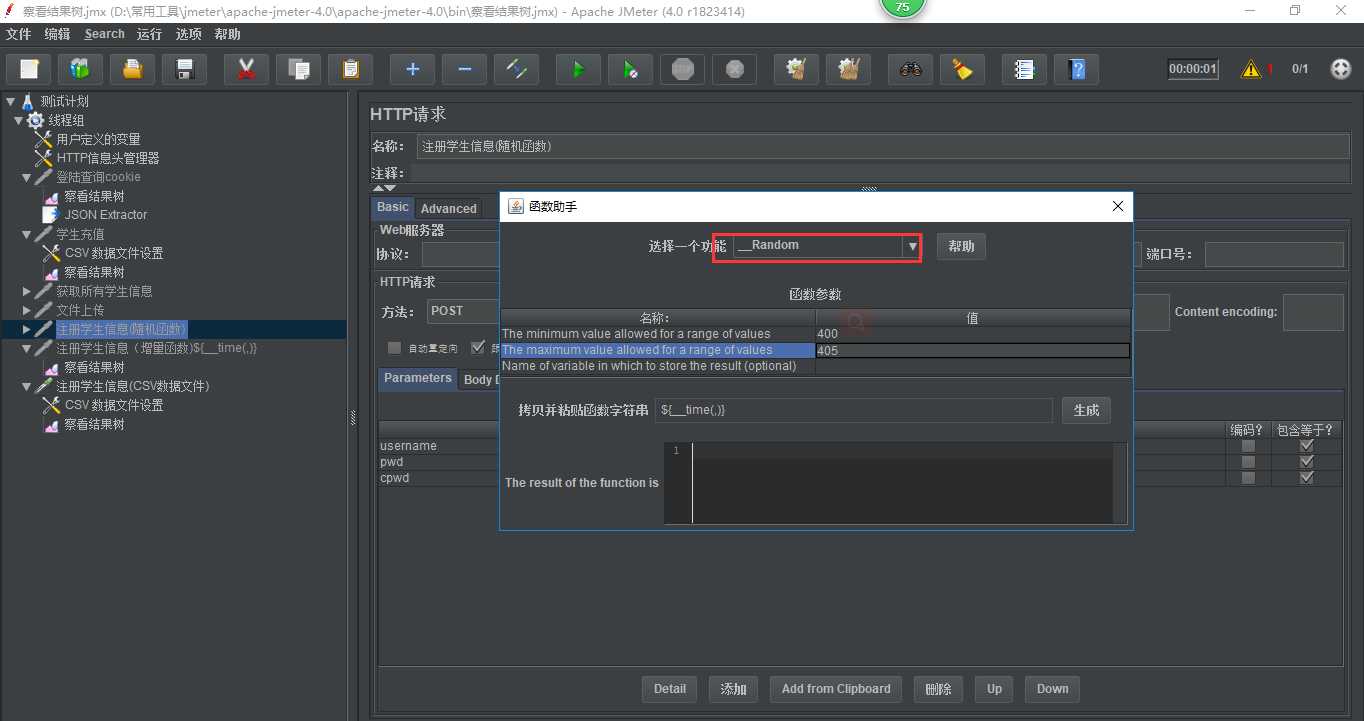Collapse the 测试计划 tree node arrow

pyautogui.click(x=10, y=101)
